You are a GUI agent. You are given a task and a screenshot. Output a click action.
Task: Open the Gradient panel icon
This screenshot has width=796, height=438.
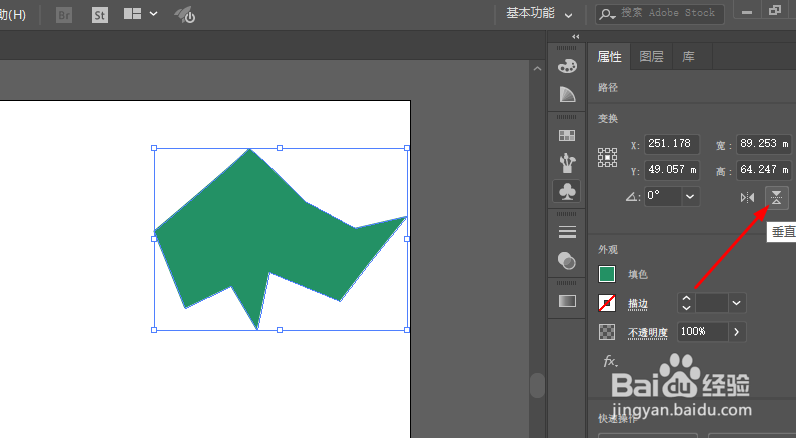coord(567,301)
